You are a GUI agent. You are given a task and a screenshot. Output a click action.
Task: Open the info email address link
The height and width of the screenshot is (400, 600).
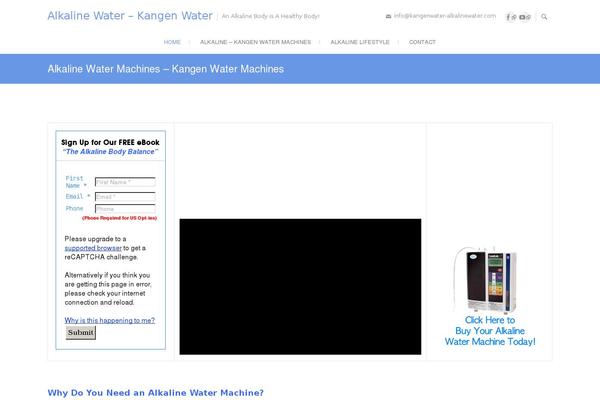(x=445, y=16)
